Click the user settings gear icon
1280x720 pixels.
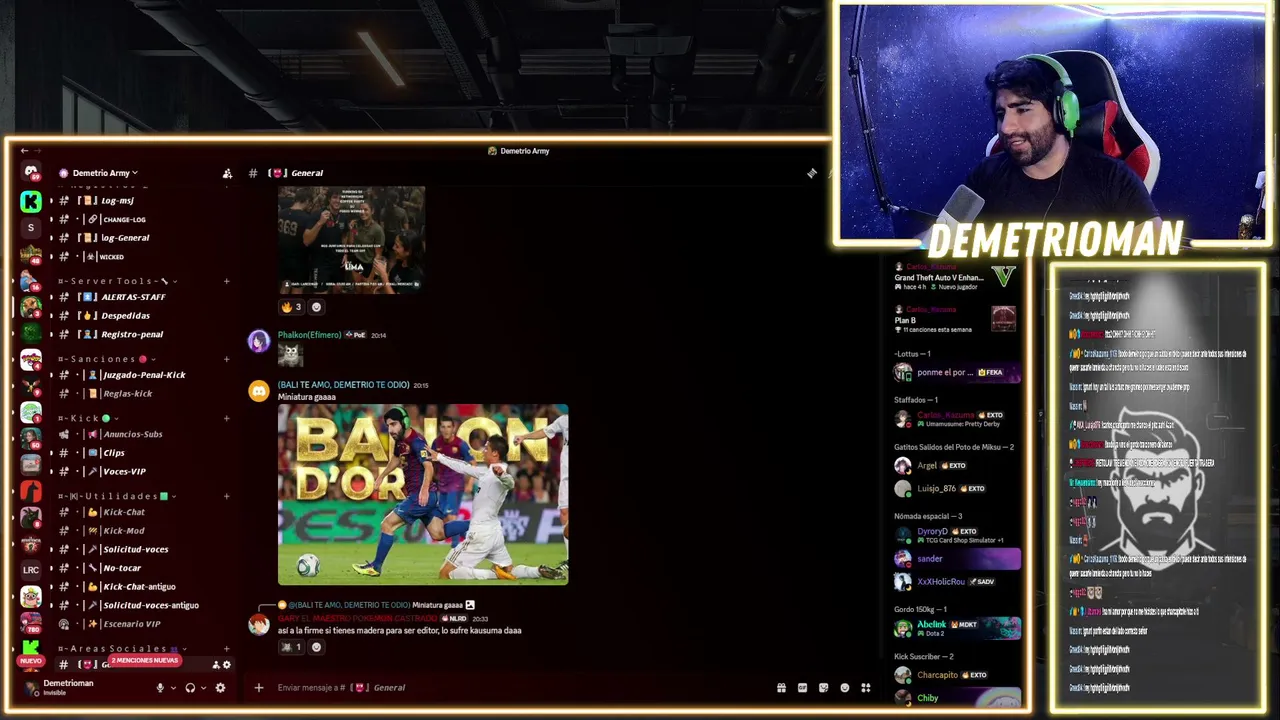coord(220,687)
